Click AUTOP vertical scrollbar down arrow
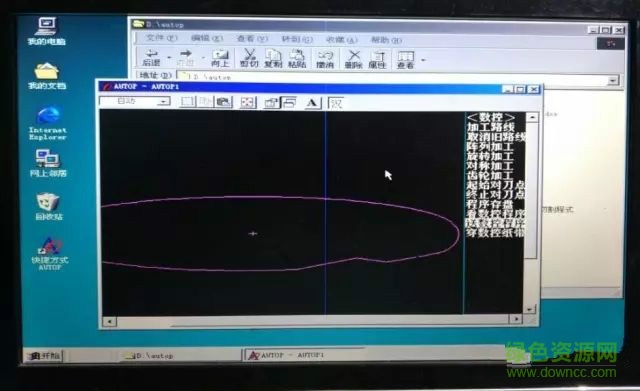This screenshot has height=391, width=640. pyautogui.click(x=529, y=309)
